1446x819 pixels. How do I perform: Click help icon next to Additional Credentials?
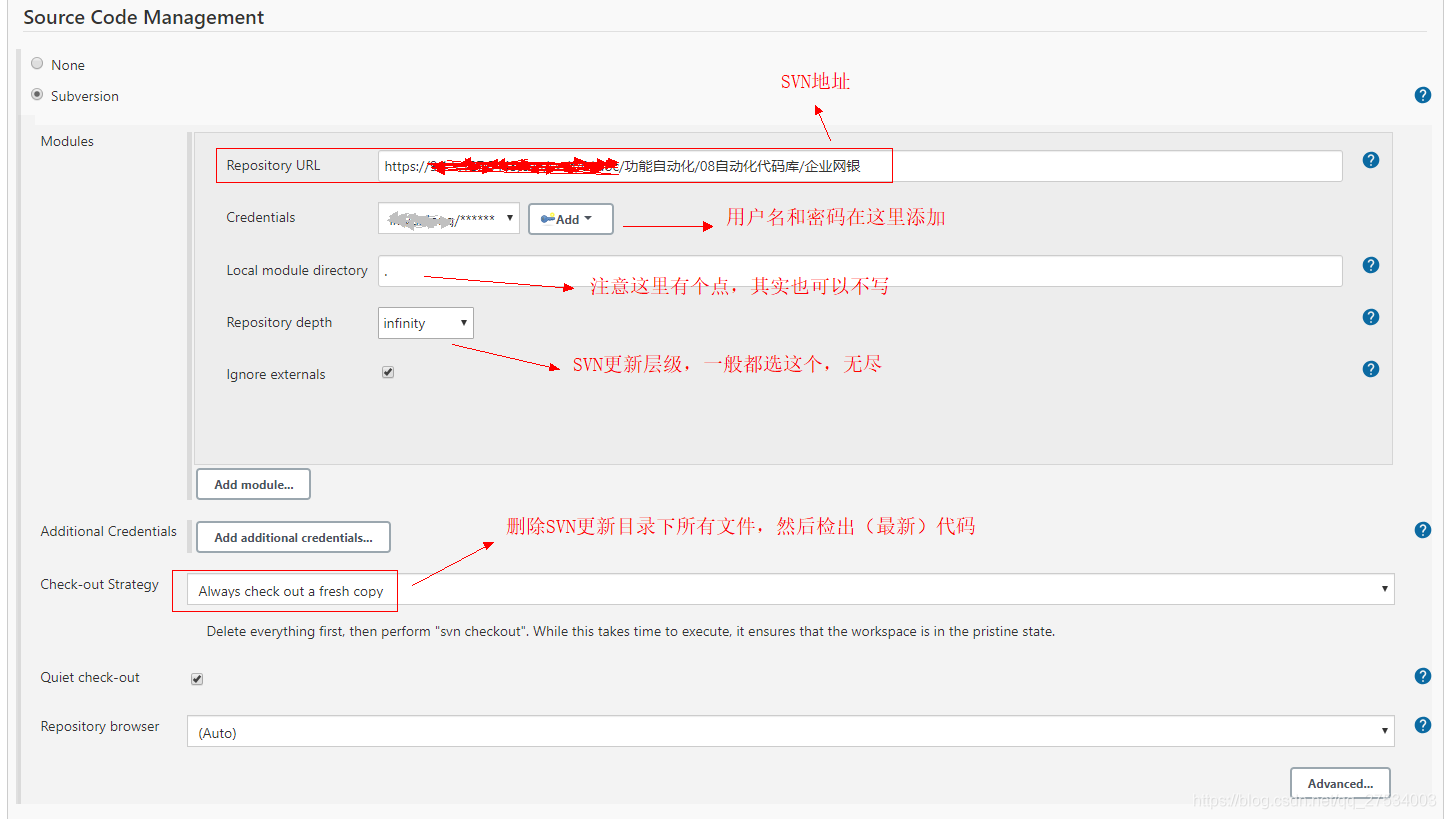tap(1422, 529)
